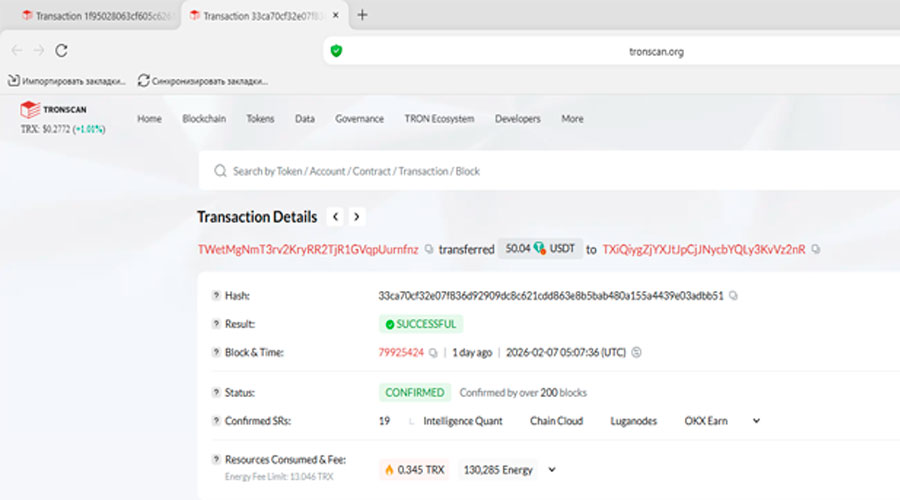
Task: Copy the recipient address
Action: pyautogui.click(x=816, y=249)
